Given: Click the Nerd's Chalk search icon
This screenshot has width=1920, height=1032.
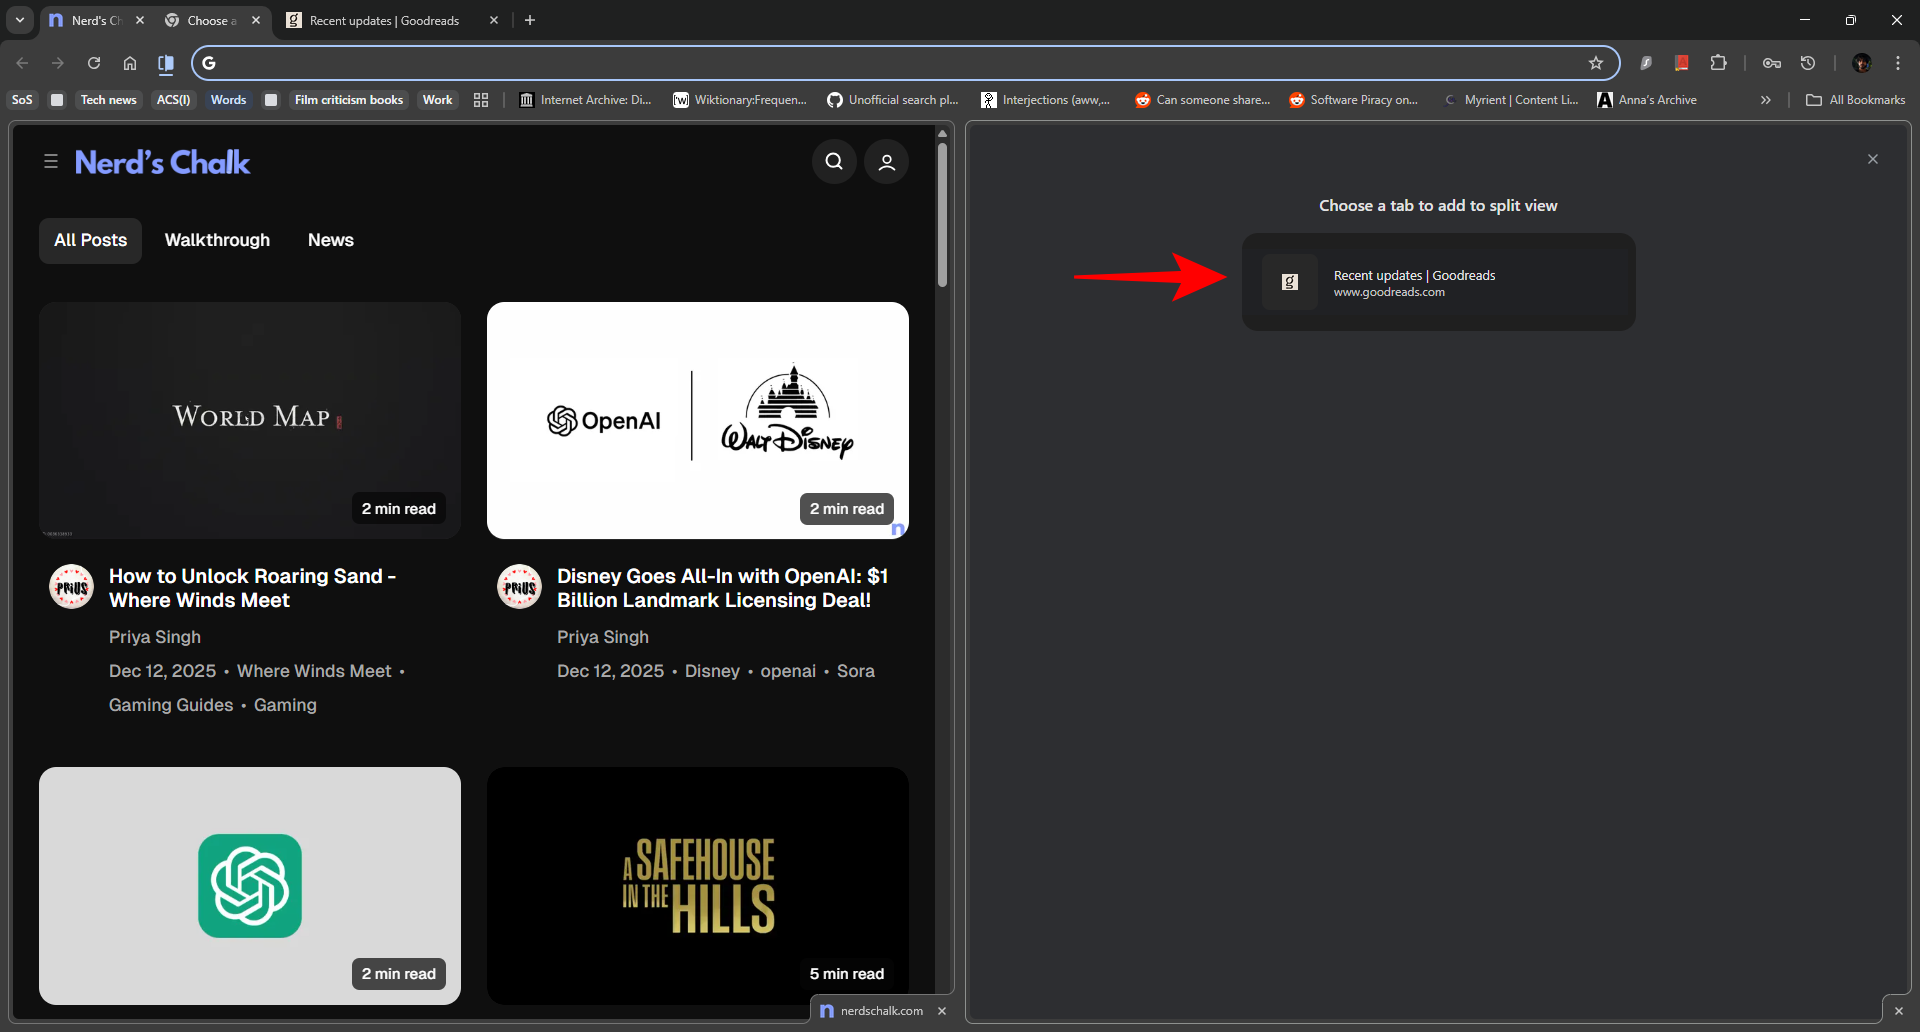Looking at the screenshot, I should [834, 162].
